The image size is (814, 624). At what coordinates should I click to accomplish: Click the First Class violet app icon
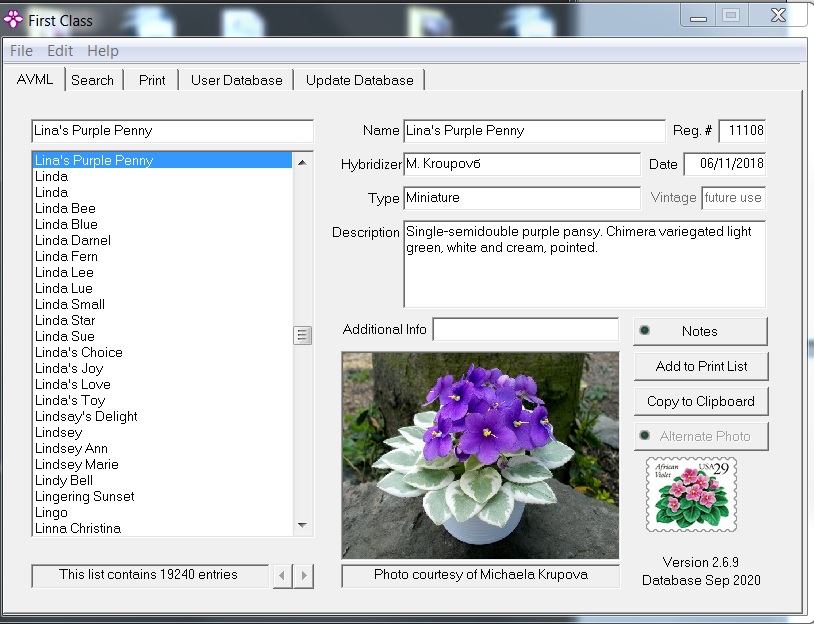point(13,20)
